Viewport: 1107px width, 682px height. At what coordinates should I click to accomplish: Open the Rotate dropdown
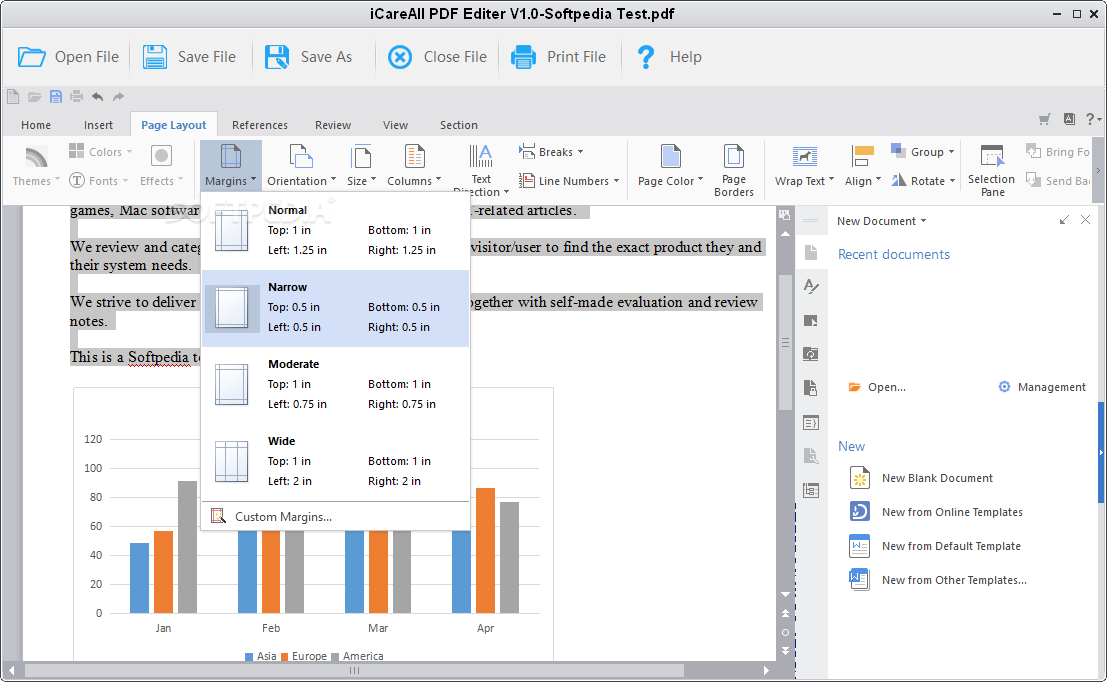[x=923, y=181]
